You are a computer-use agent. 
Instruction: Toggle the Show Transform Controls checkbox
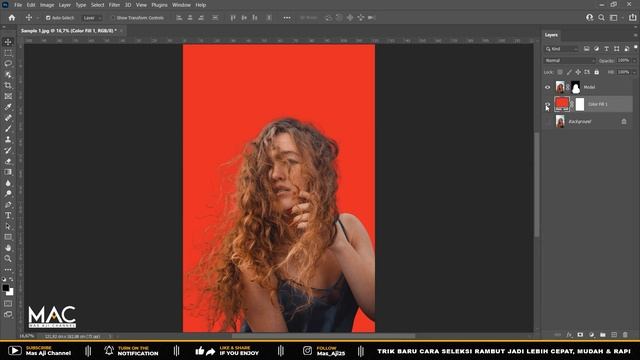click(x=113, y=18)
